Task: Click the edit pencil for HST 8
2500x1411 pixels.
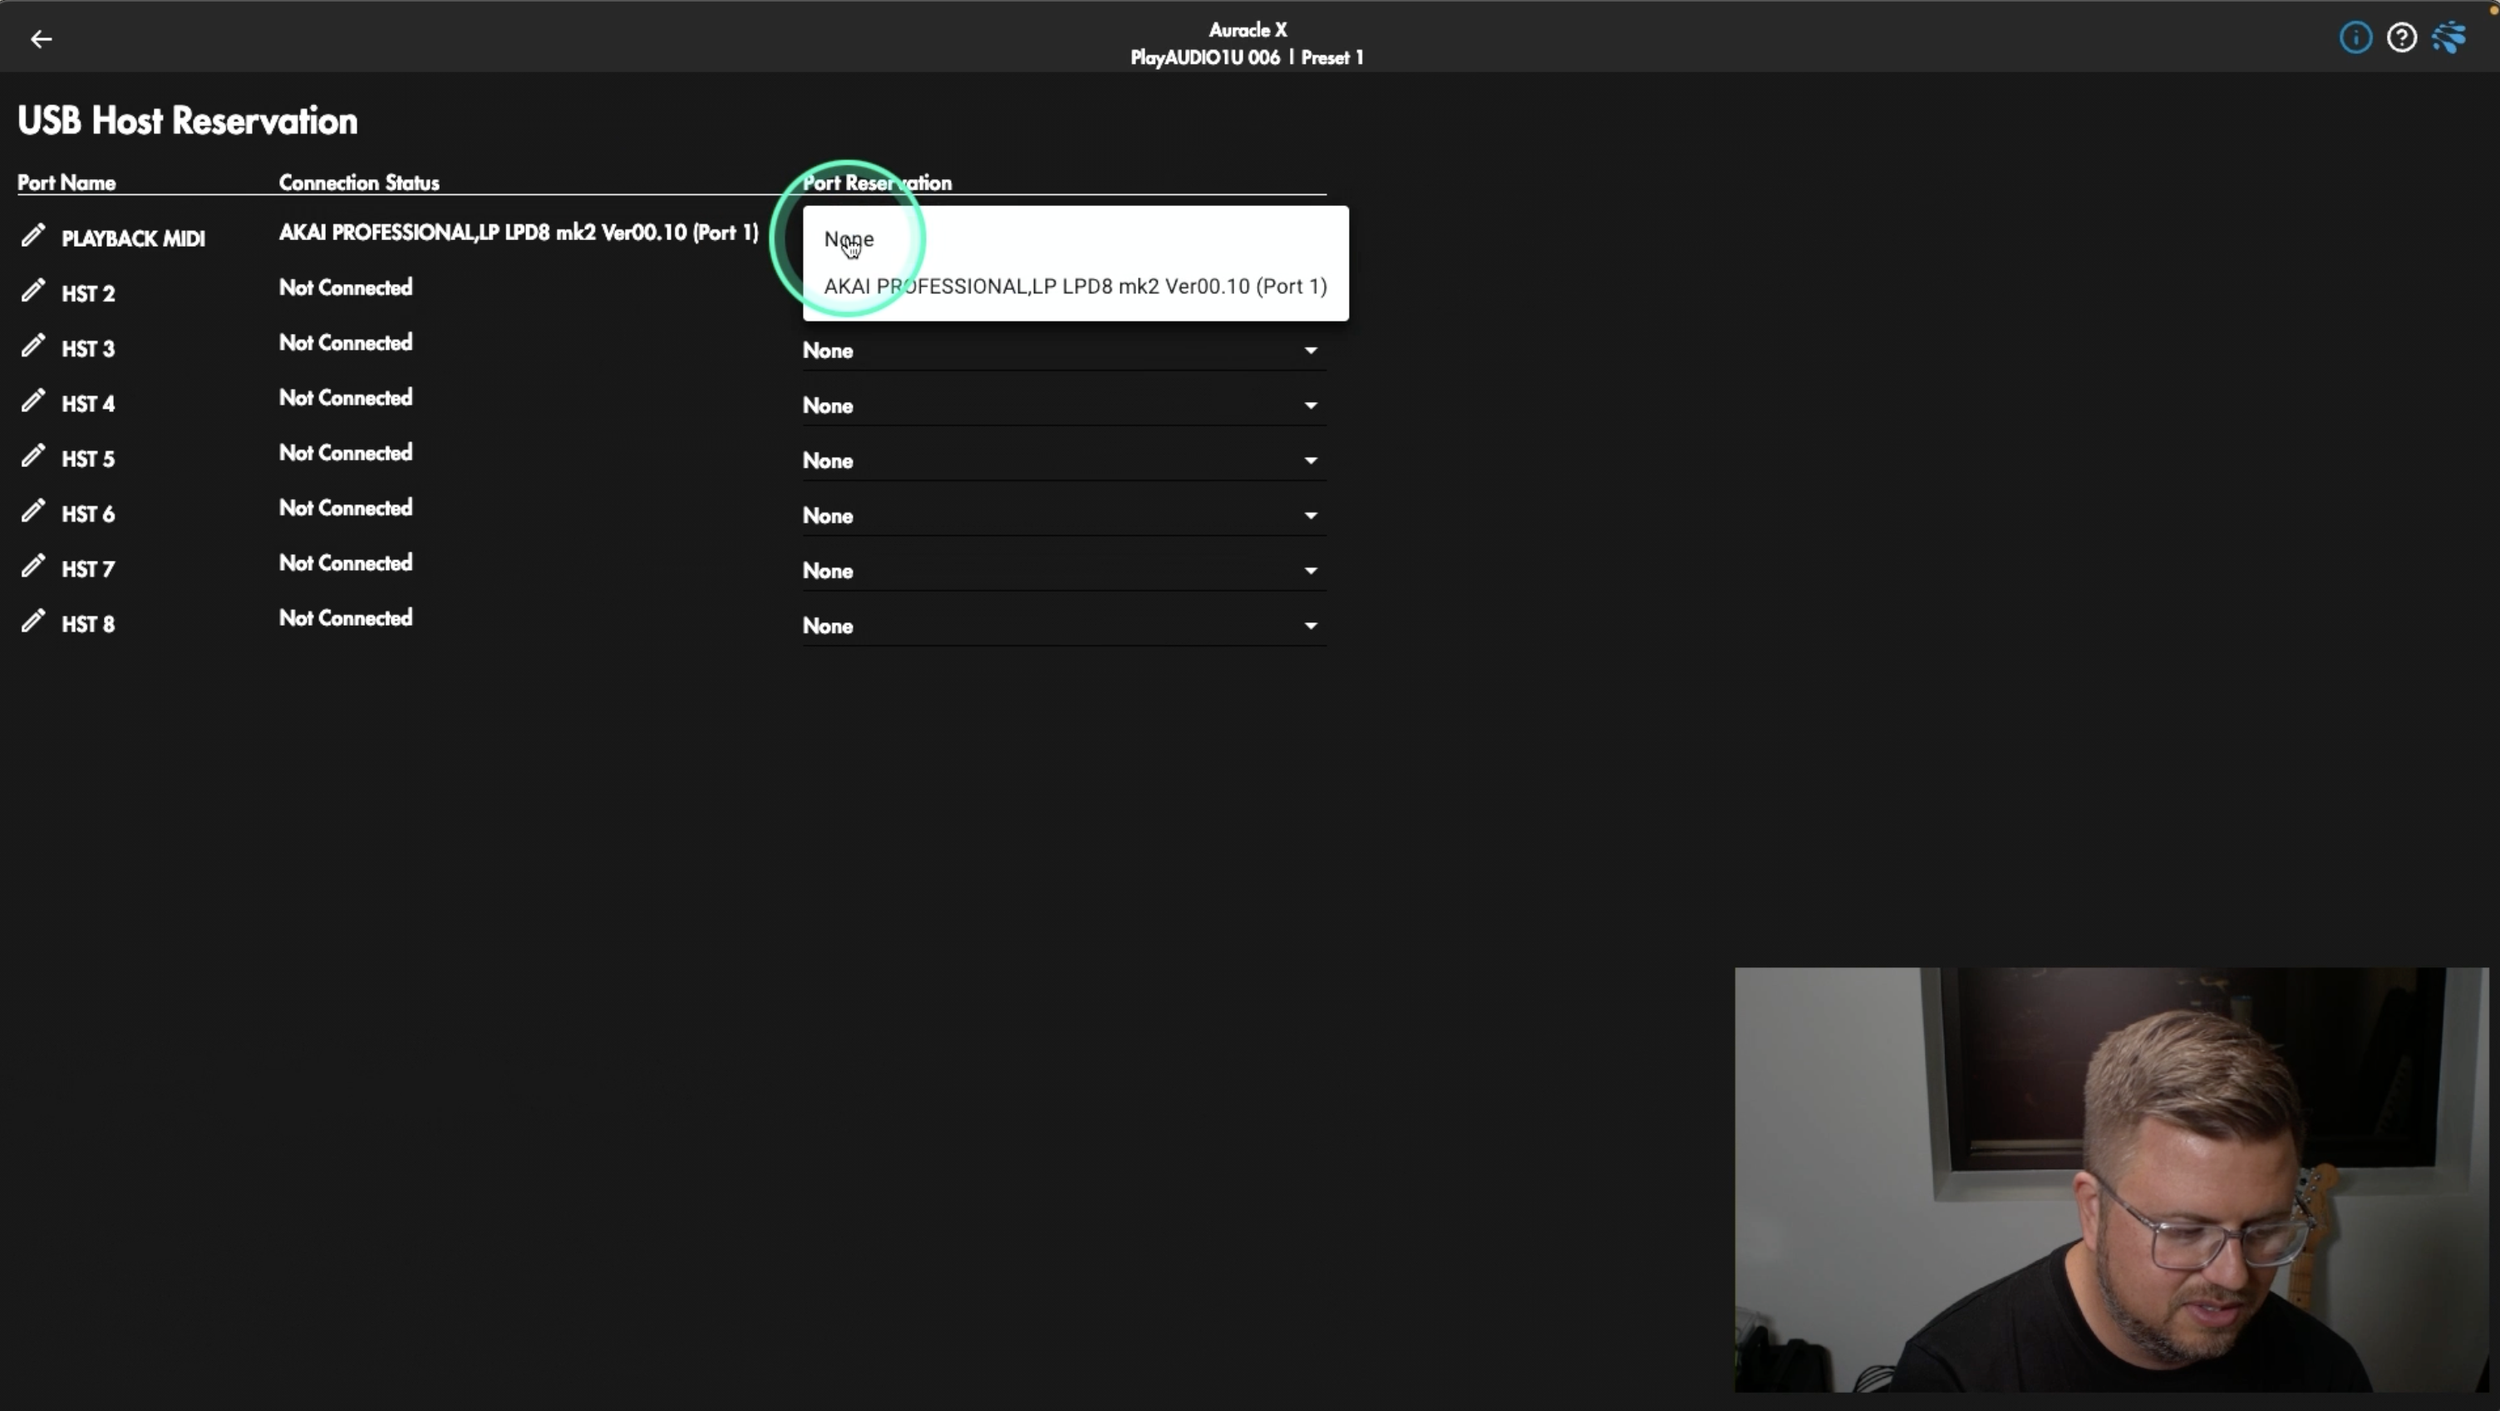Action: (33, 621)
